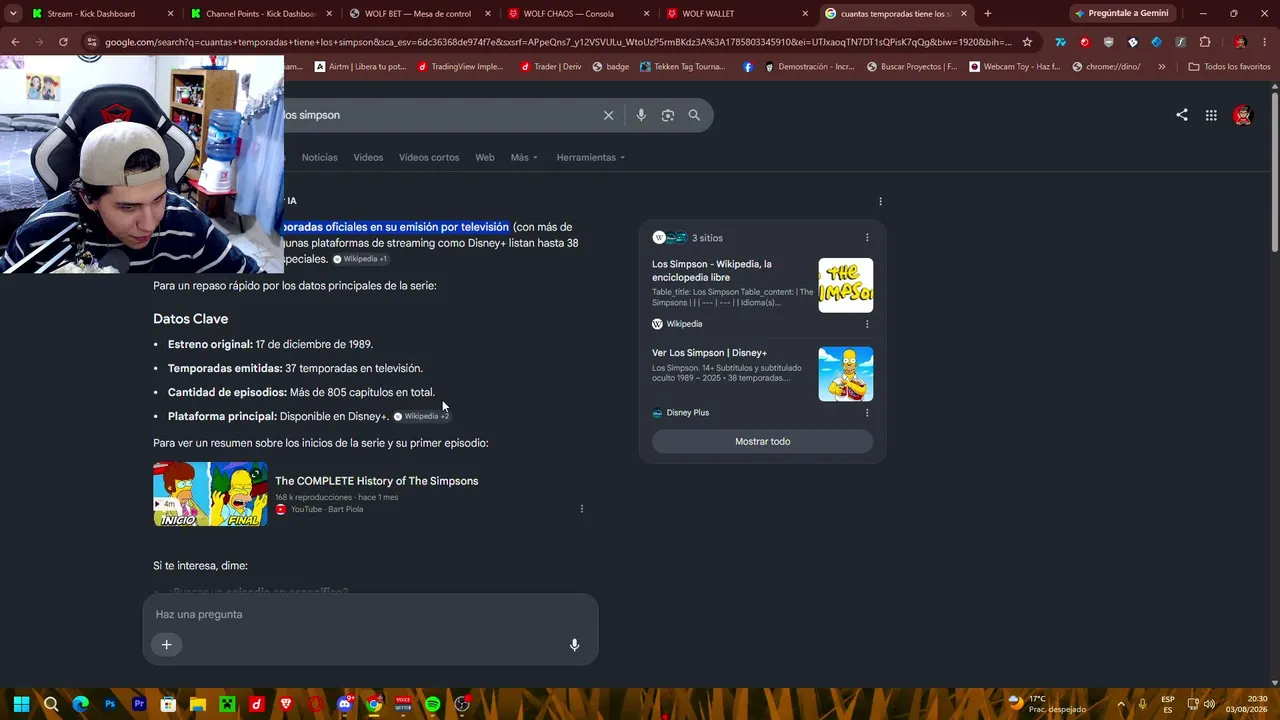Screen dimensions: 1280x720
Task: Open The COMPLETE History of The Simpsons video
Action: coord(376,481)
